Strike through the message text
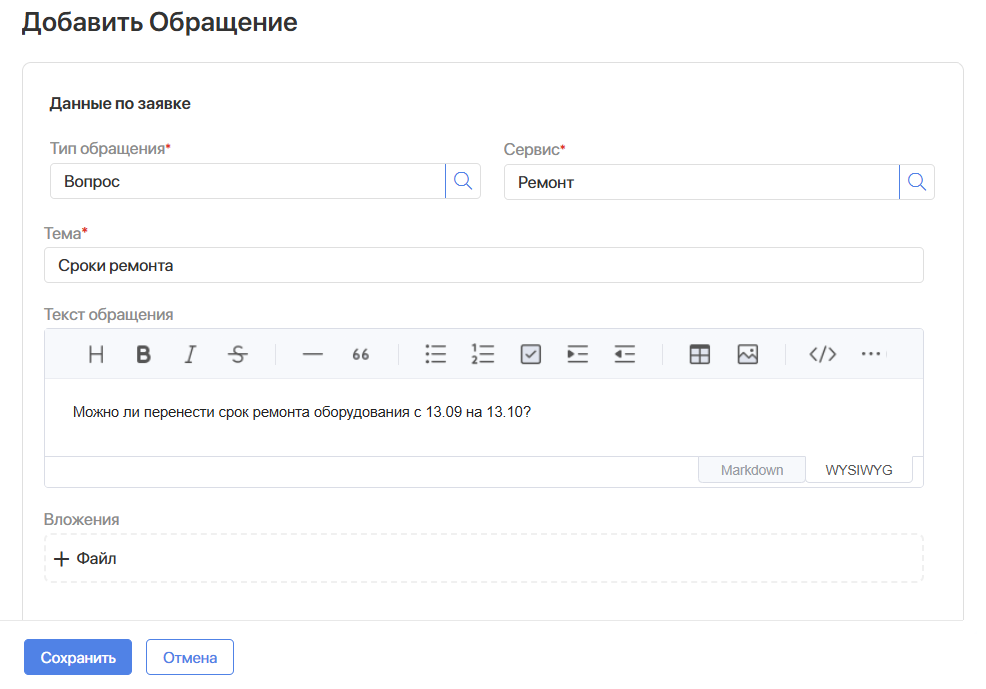986x689 pixels. coord(238,354)
